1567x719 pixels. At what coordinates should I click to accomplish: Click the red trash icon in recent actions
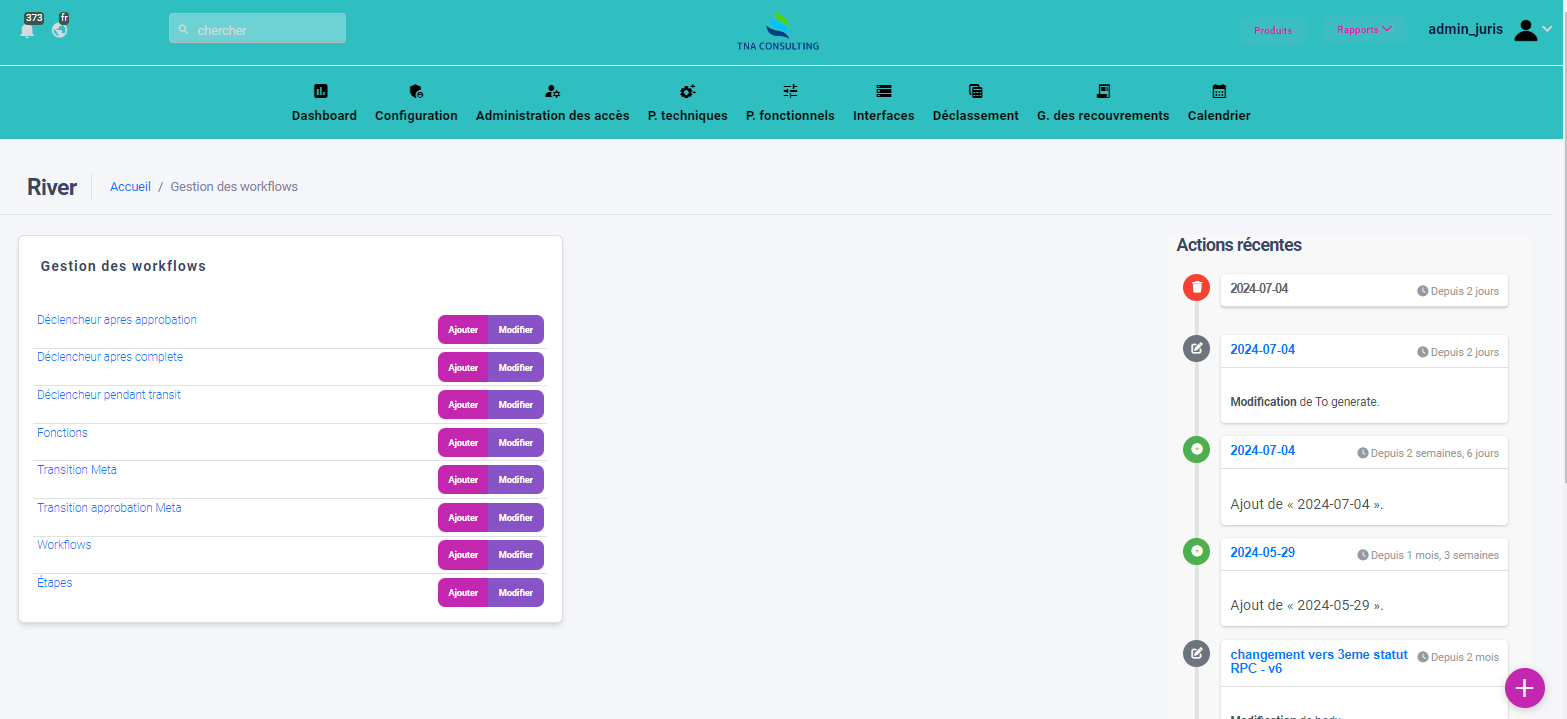[x=1196, y=288]
